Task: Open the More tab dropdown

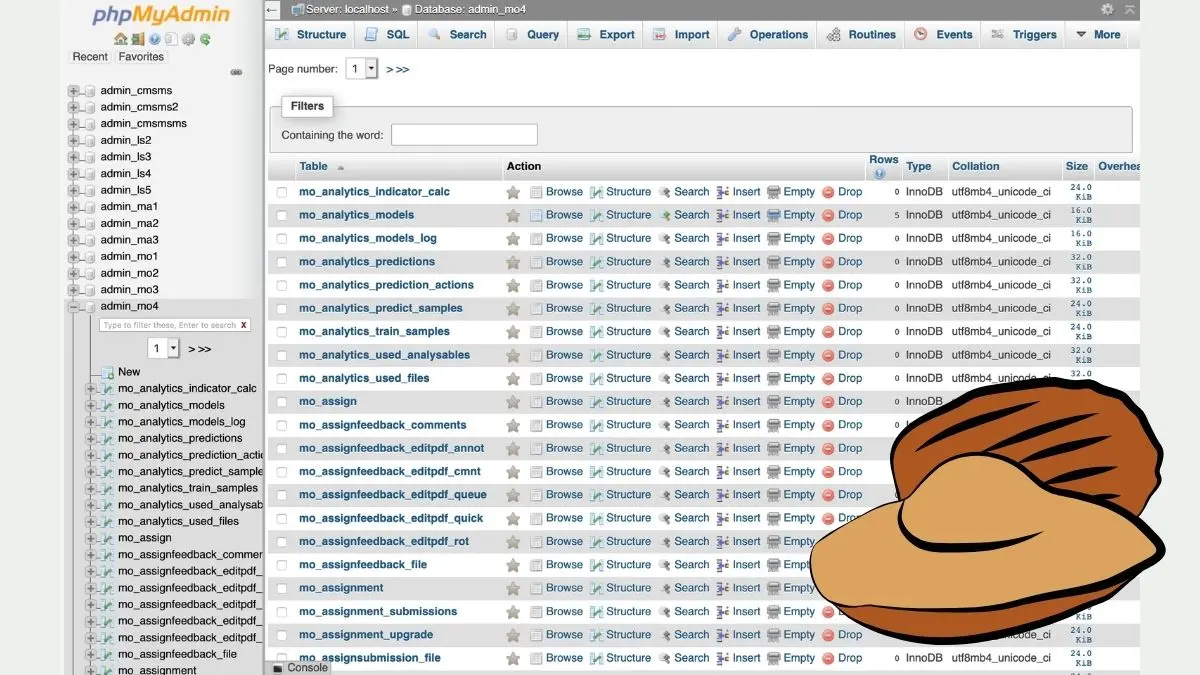Action: pyautogui.click(x=1098, y=34)
